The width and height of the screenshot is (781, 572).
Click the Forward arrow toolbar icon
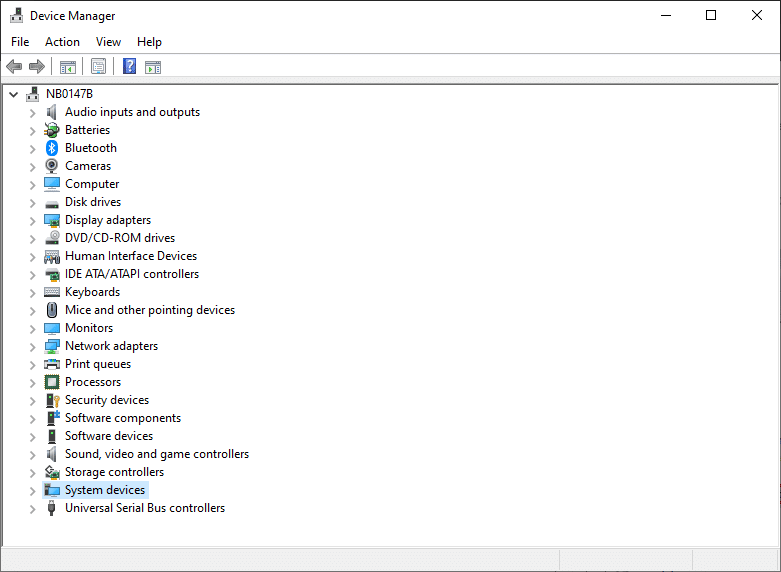pos(37,67)
